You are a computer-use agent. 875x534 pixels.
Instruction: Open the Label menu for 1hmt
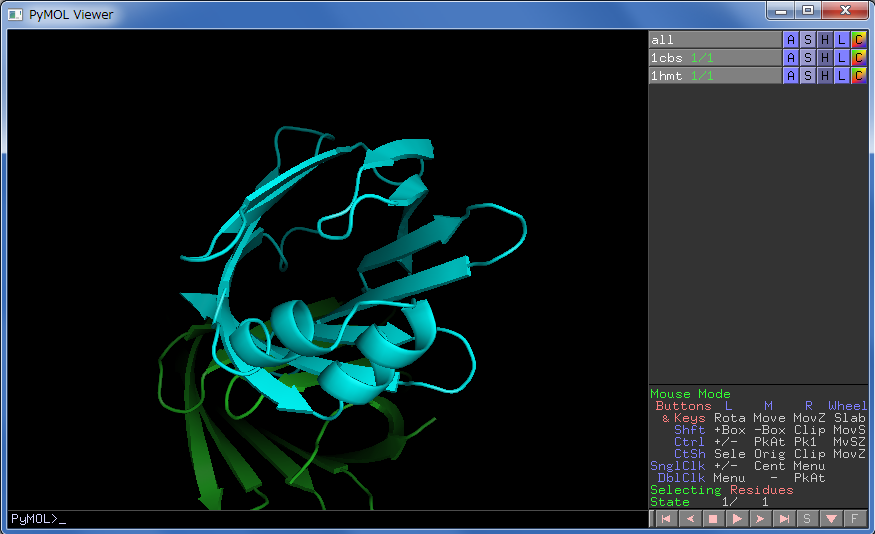(x=841, y=76)
